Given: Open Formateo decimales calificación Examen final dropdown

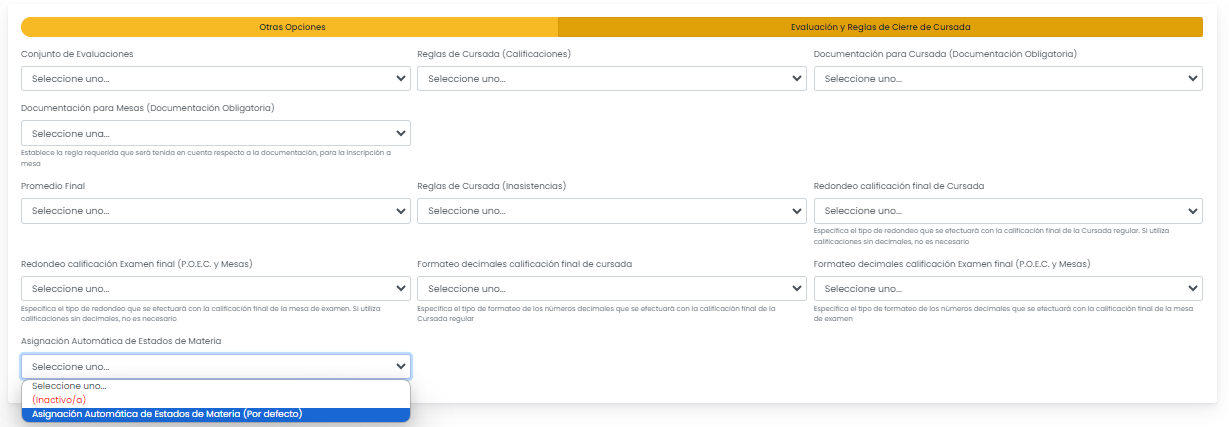Looking at the screenshot, I should pos(1008,288).
